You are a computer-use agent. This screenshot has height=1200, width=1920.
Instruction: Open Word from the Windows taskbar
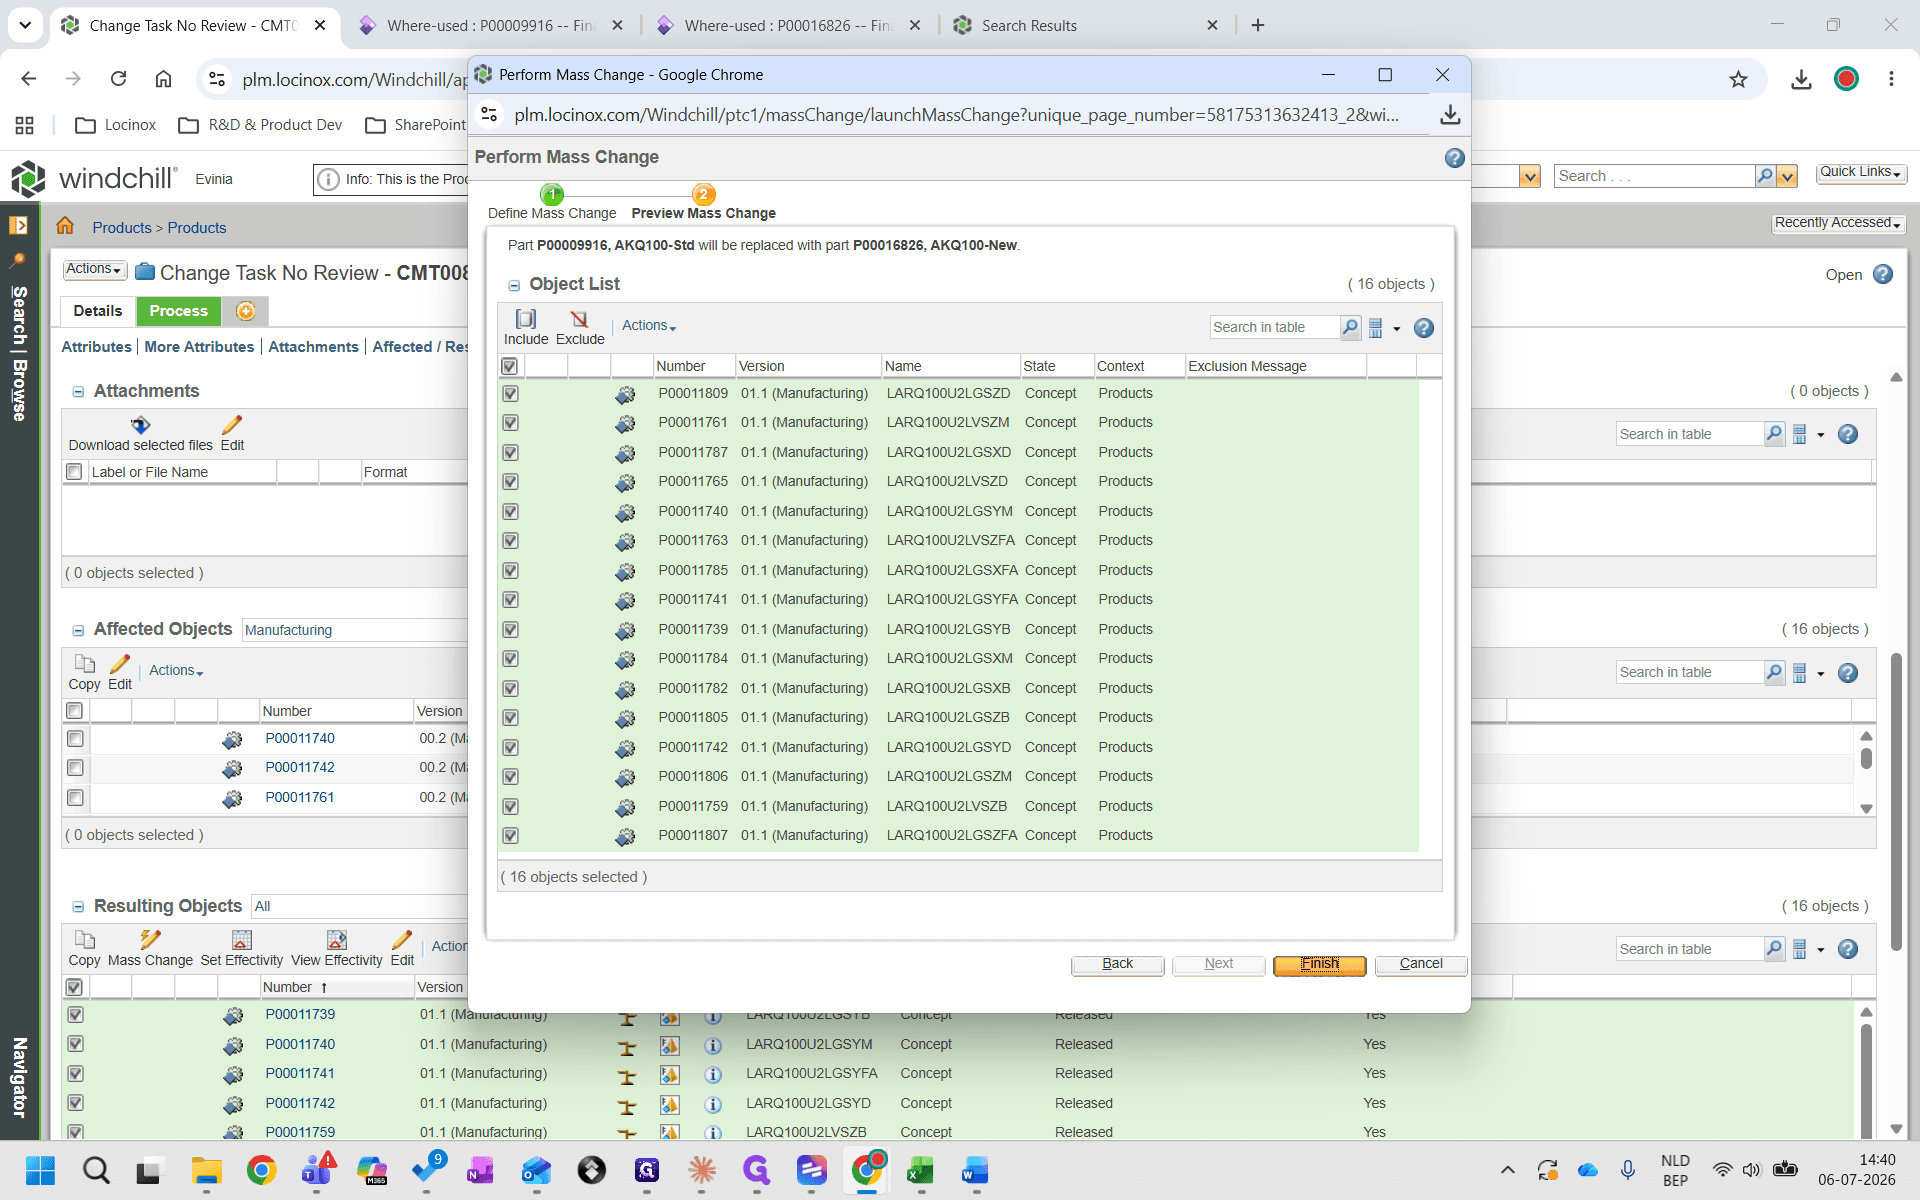(x=975, y=1170)
